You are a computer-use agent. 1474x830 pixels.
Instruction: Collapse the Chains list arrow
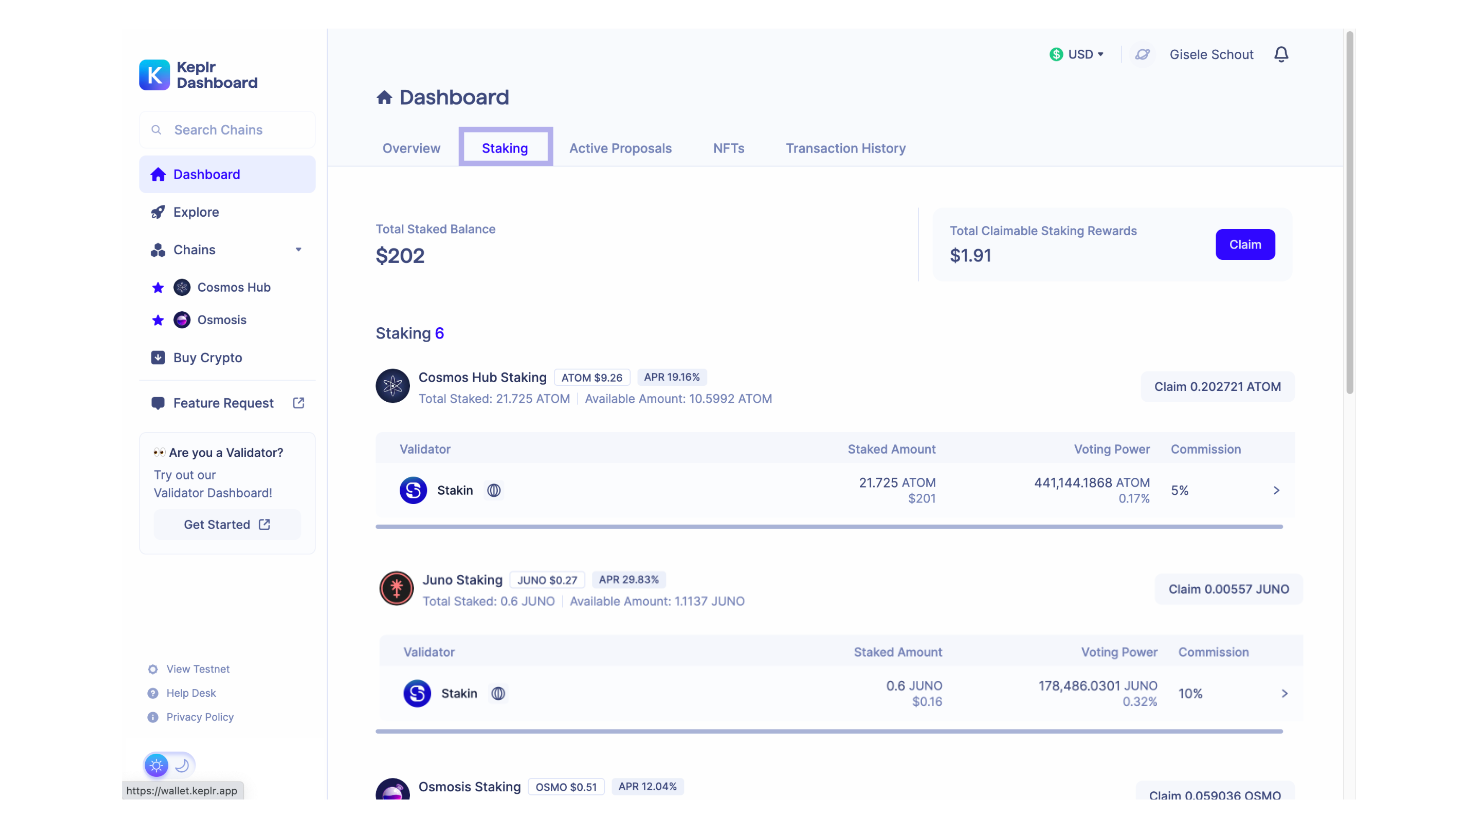[x=298, y=250]
